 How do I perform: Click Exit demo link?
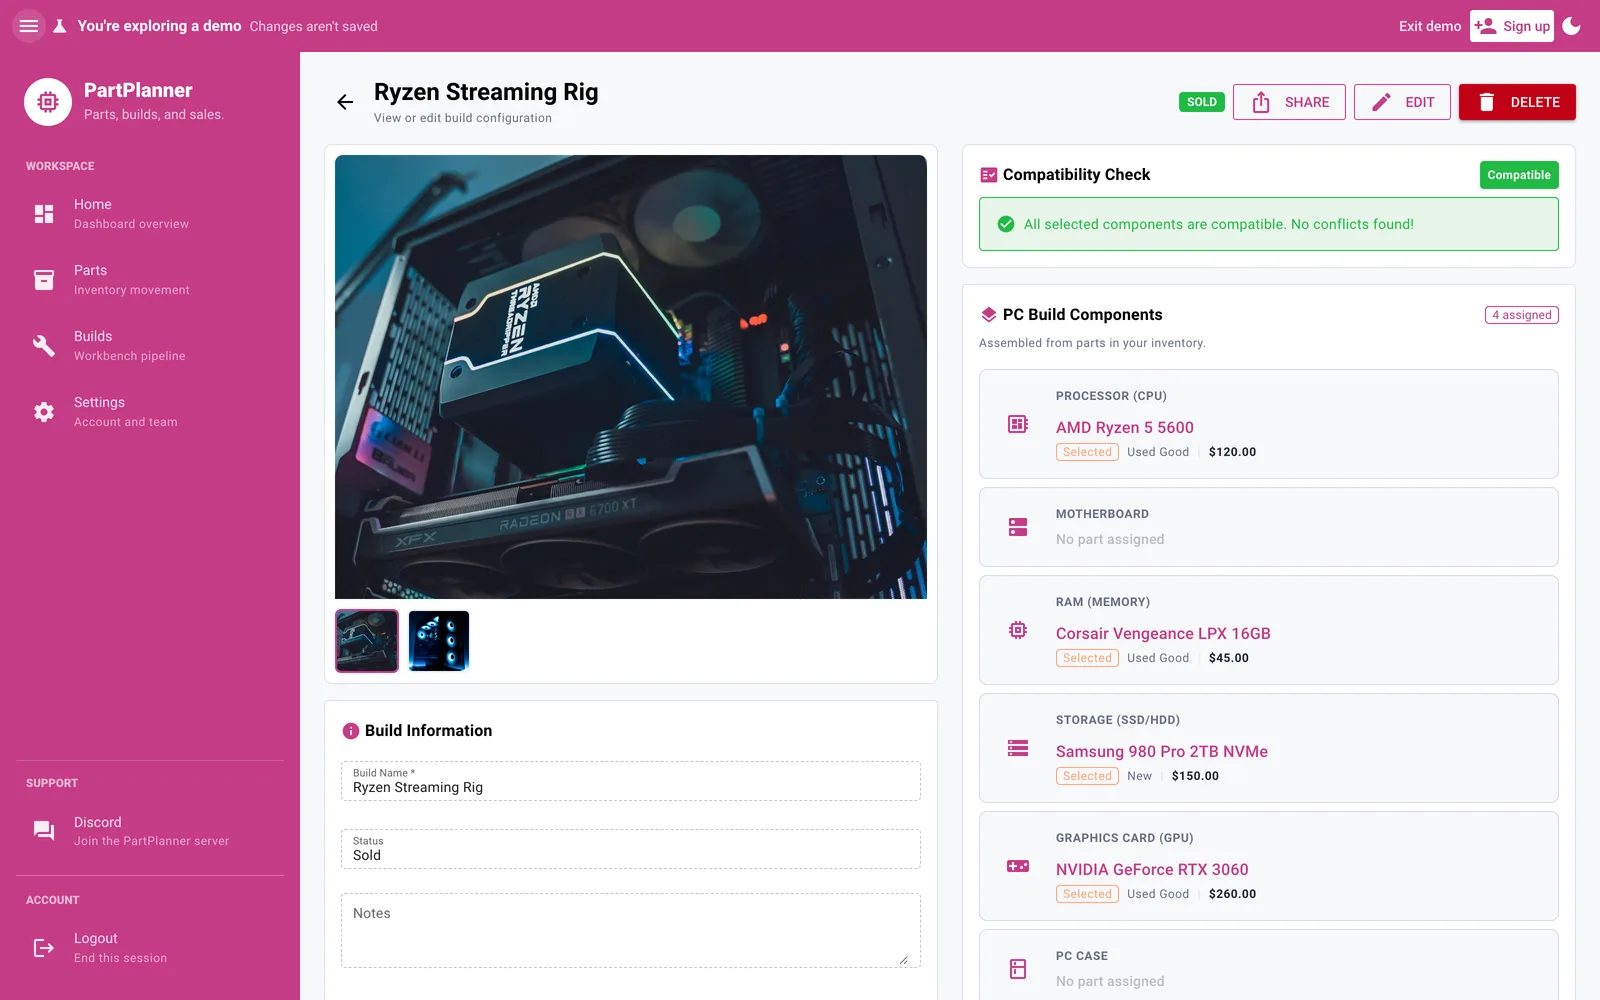(1430, 26)
